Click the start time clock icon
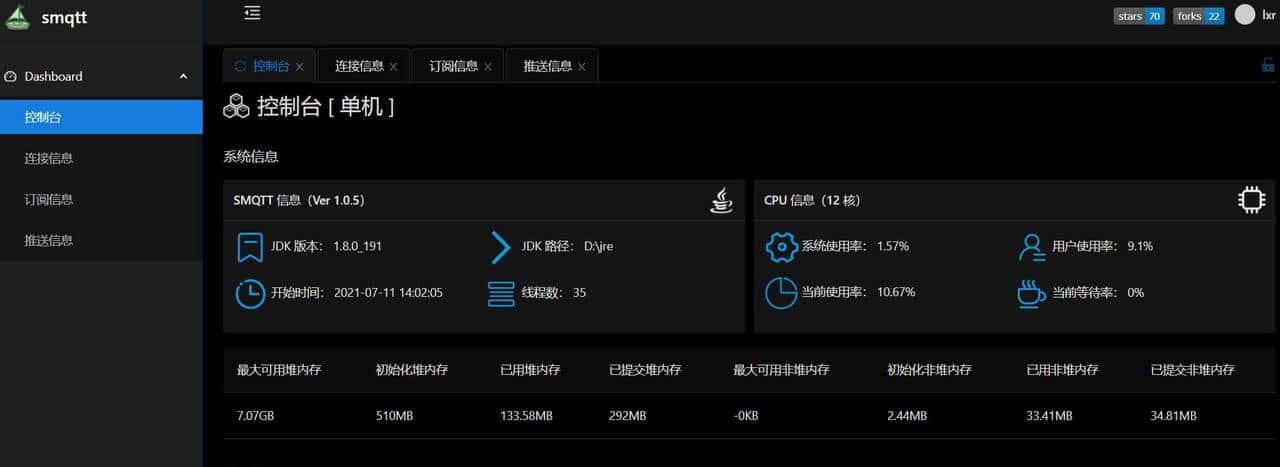Viewport: 1280px width, 467px height. [x=249, y=293]
